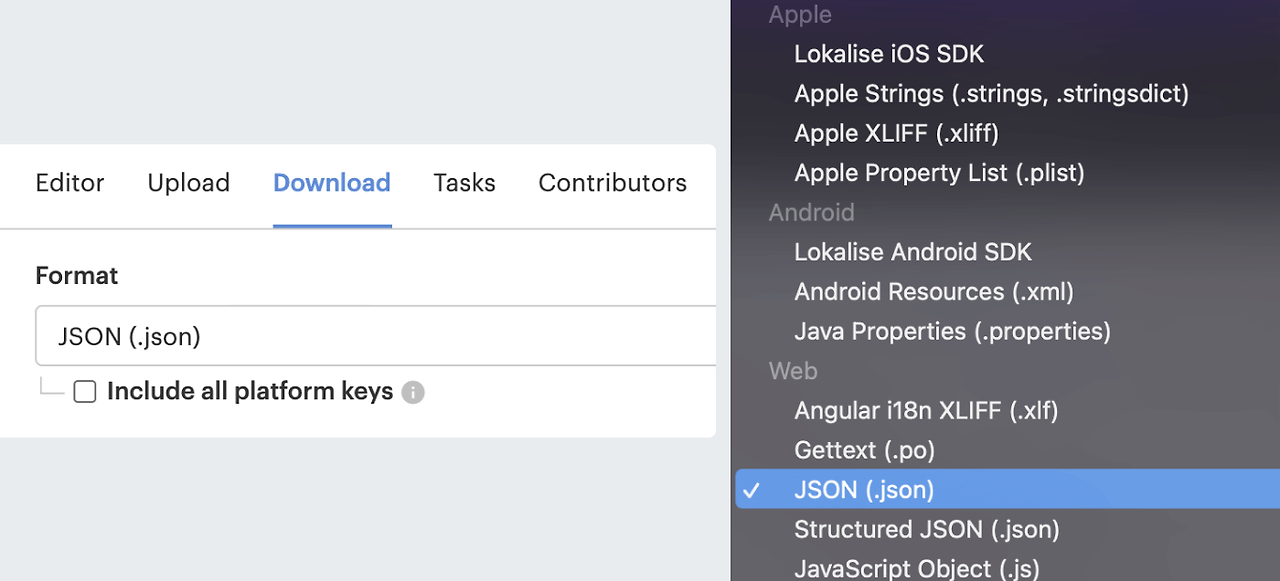Choose Structured JSON (.json) format
1280x581 pixels.
(926, 529)
